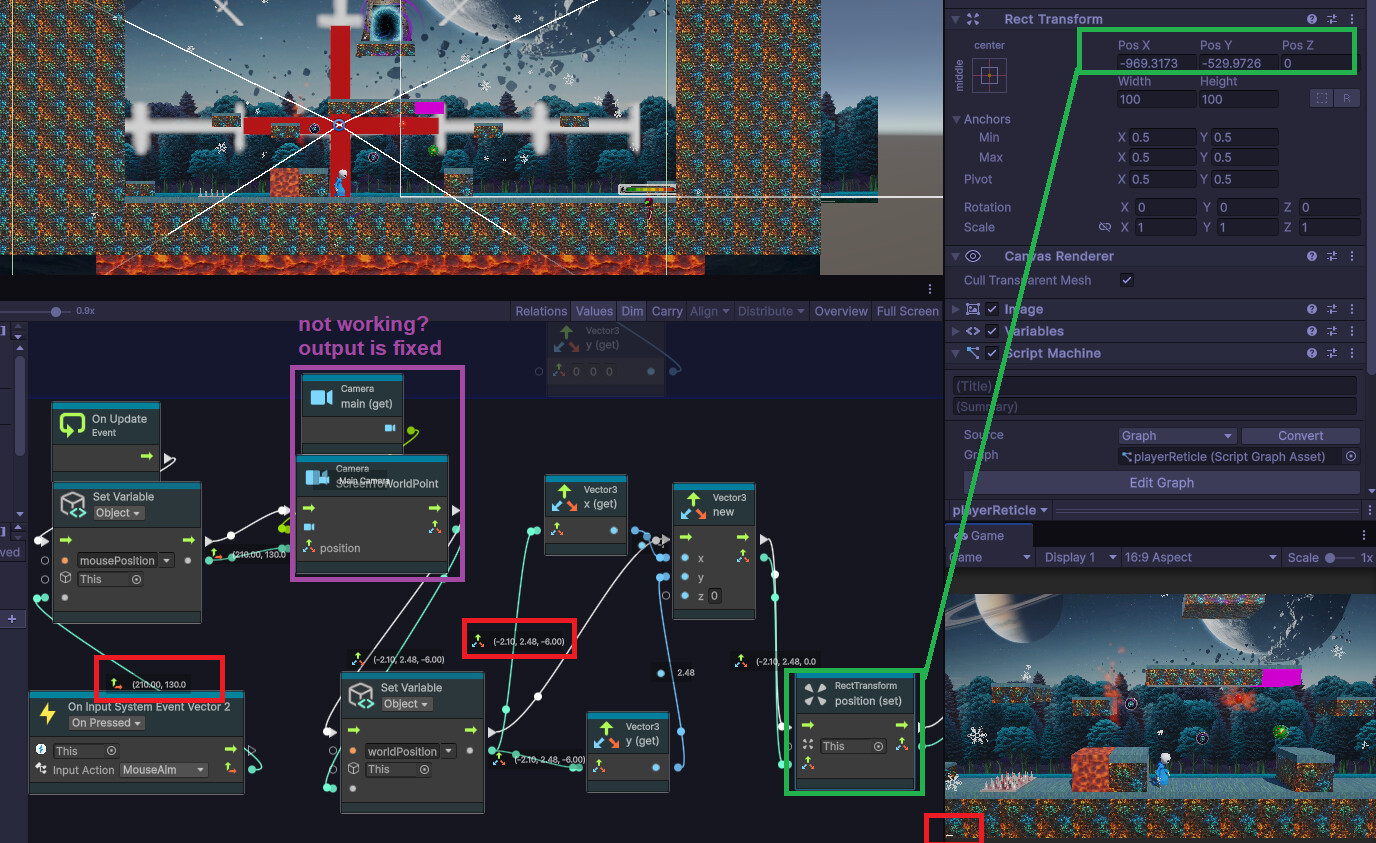Viewport: 1376px width, 843px height.
Task: Open the 16:9 Aspect dropdown
Action: [1201, 557]
